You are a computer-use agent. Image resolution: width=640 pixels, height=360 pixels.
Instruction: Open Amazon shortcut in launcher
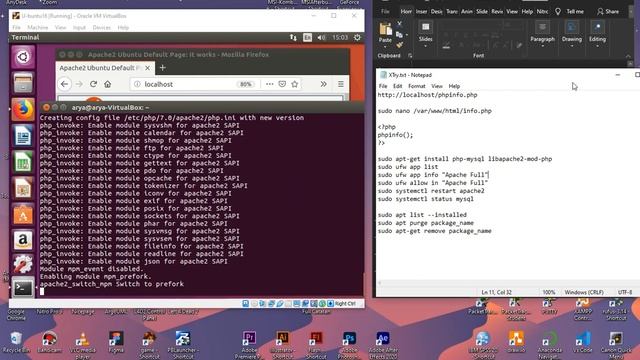[23, 240]
